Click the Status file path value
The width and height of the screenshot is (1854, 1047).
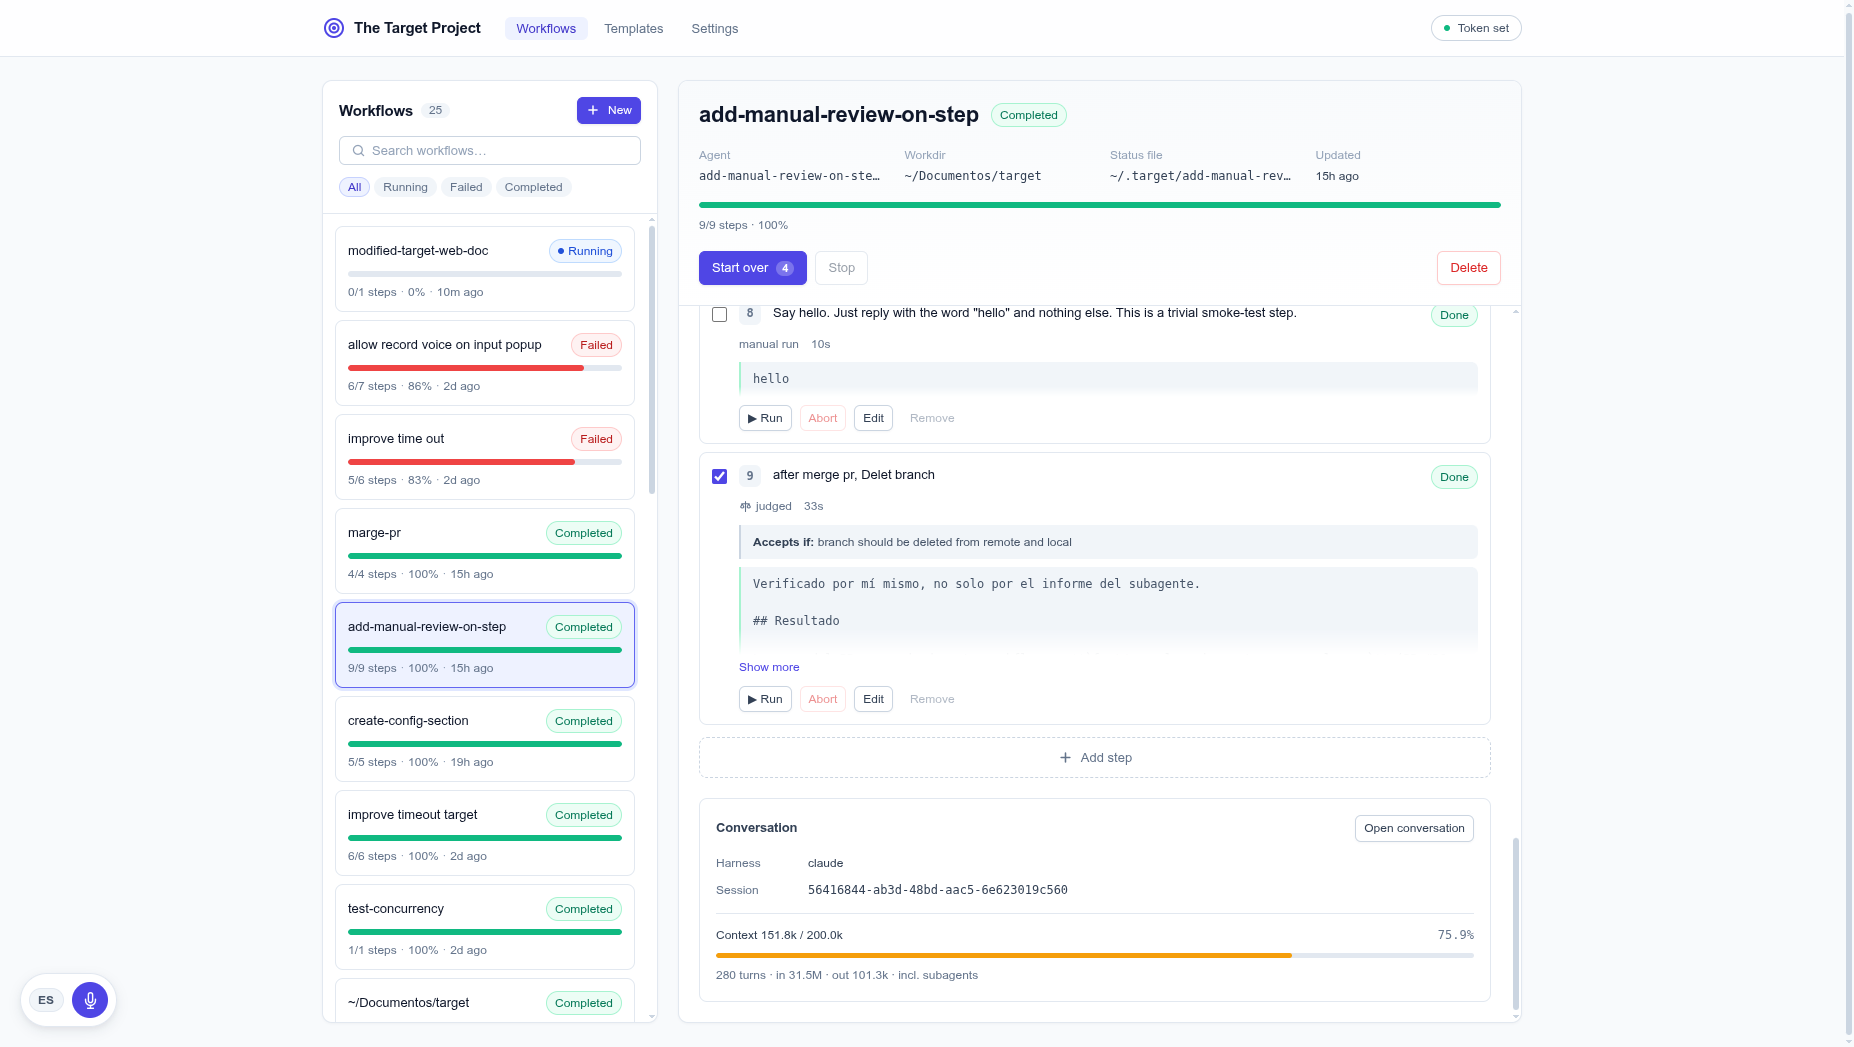(x=1200, y=176)
